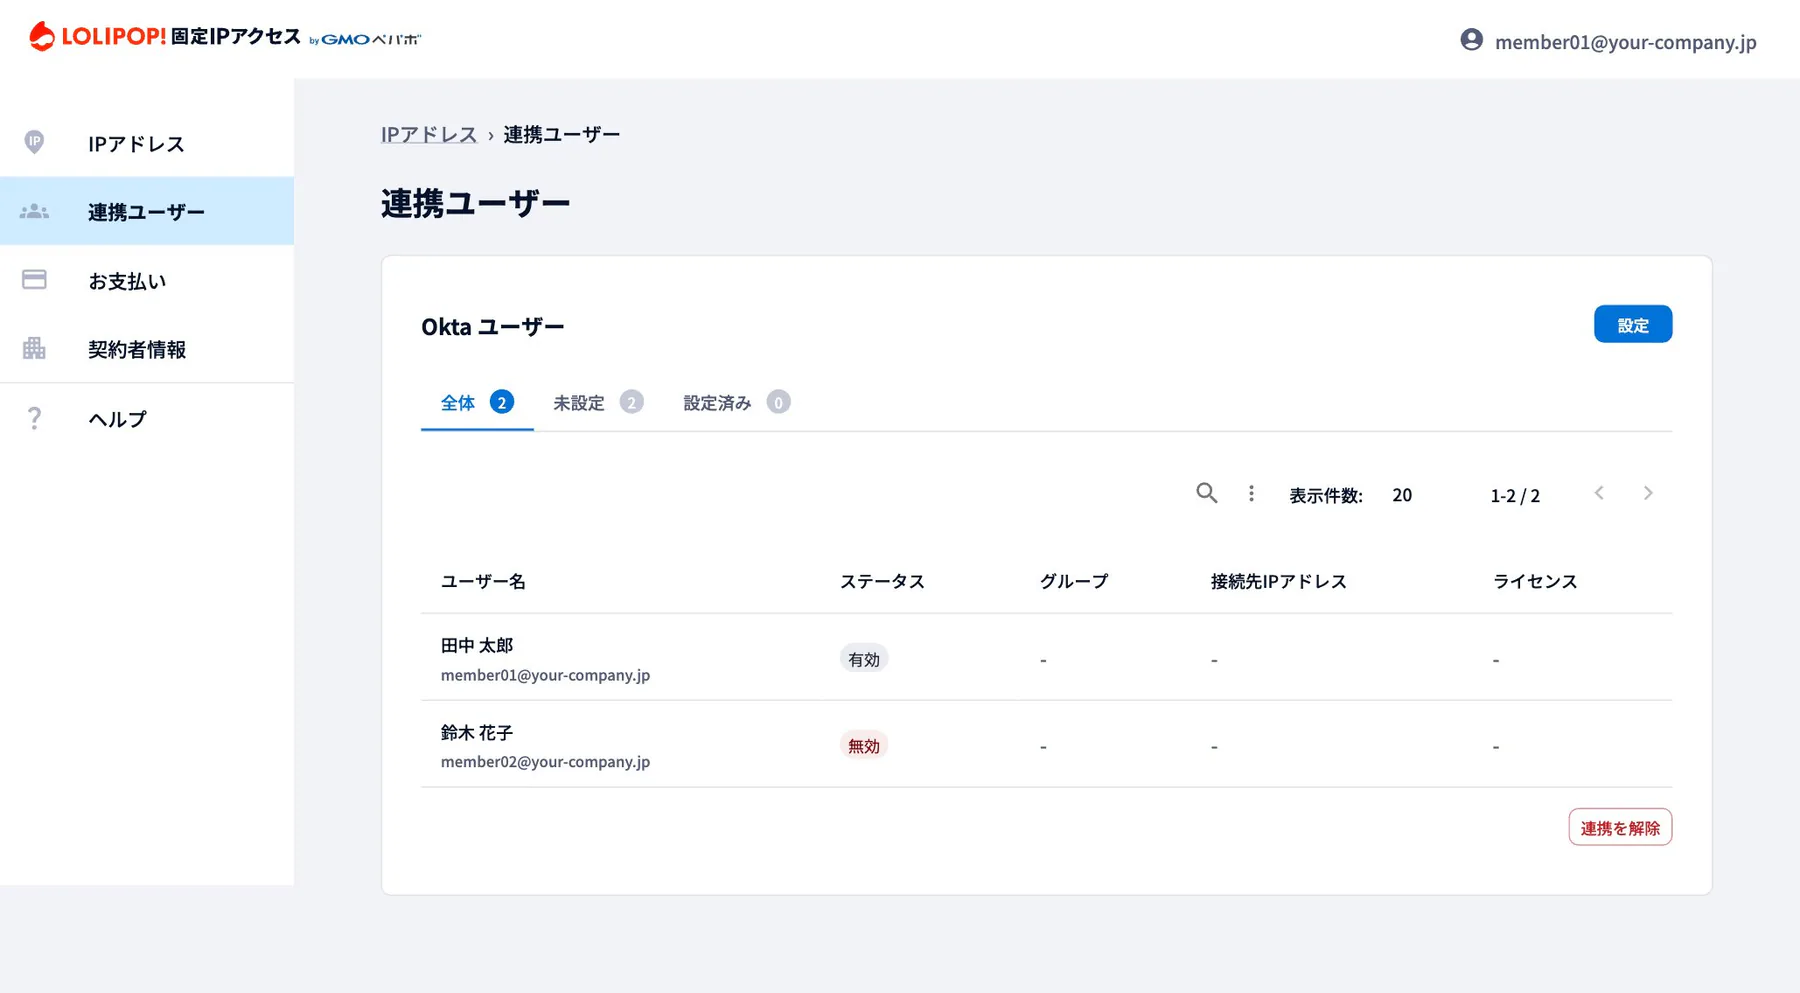This screenshot has height=993, width=1800.
Task: Click the 接続先IPアドレス column header
Action: tap(1278, 581)
